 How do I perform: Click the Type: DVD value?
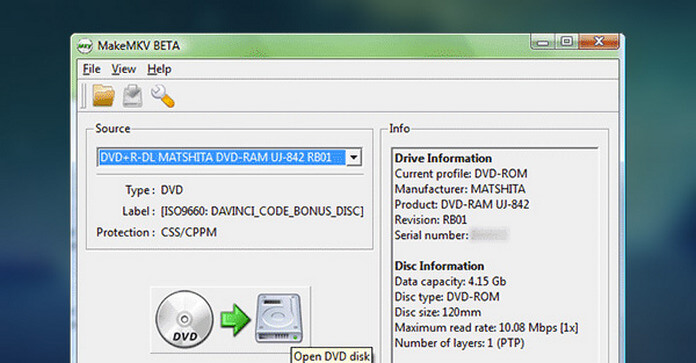tap(172, 190)
